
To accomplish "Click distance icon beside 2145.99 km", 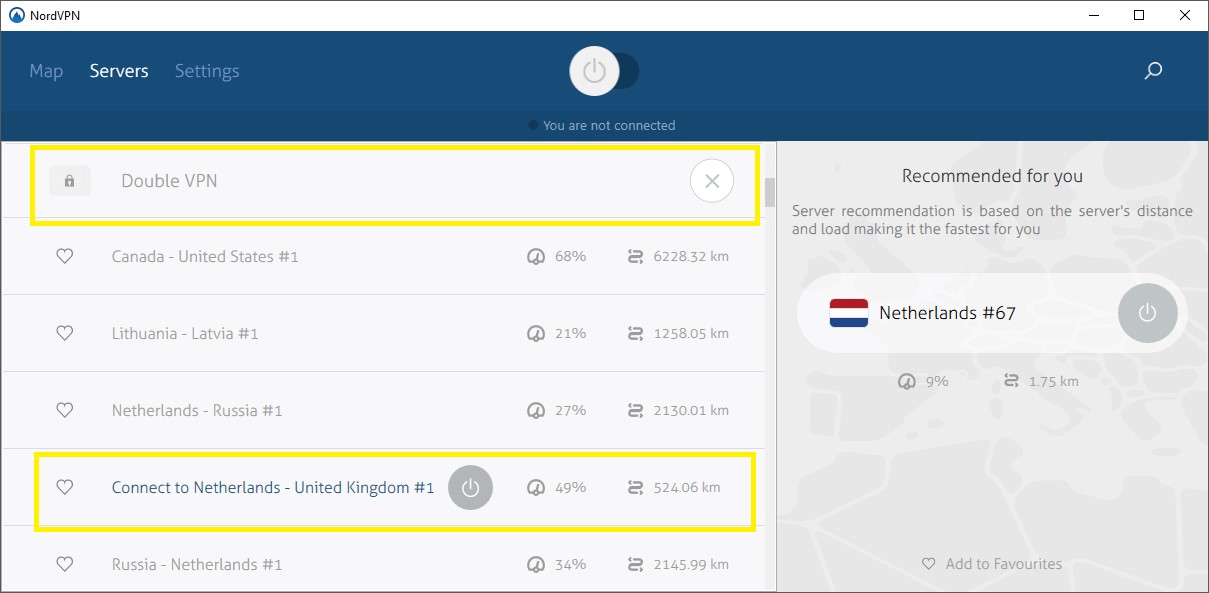I will [636, 565].
